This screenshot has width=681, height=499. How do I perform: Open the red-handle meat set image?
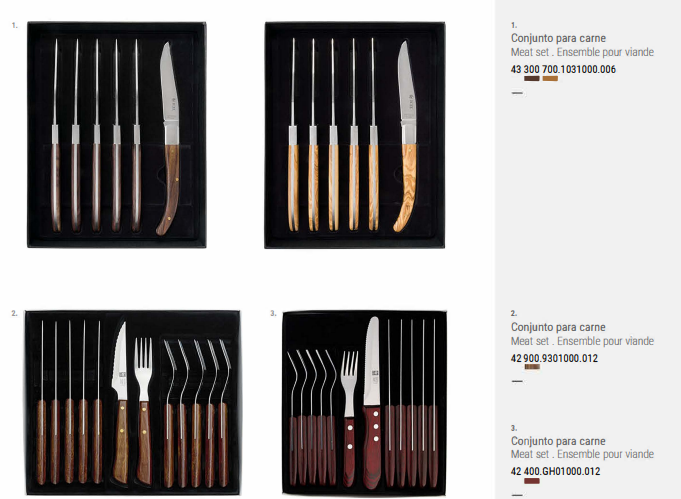coord(364,403)
